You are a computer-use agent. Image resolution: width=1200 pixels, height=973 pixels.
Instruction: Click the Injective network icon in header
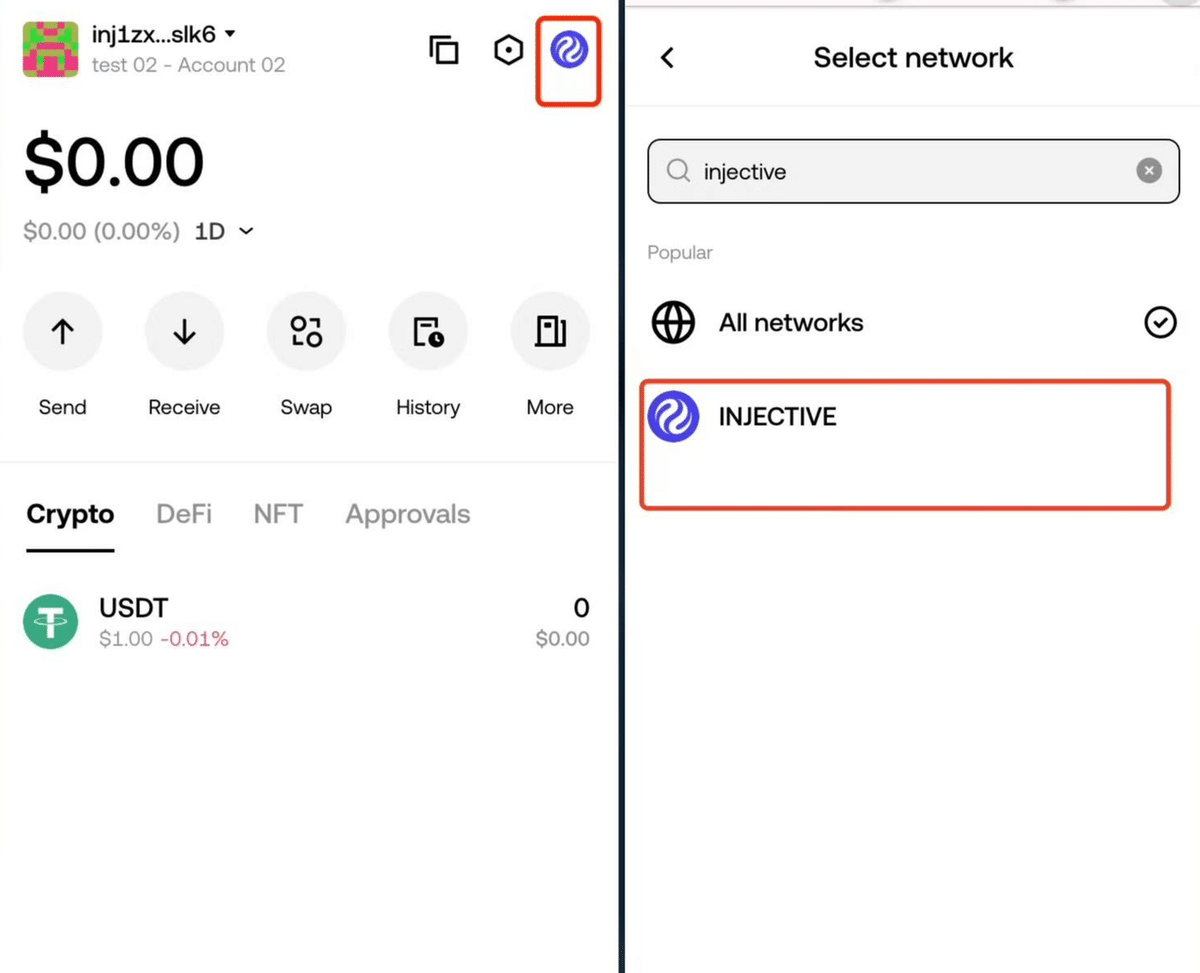click(569, 50)
